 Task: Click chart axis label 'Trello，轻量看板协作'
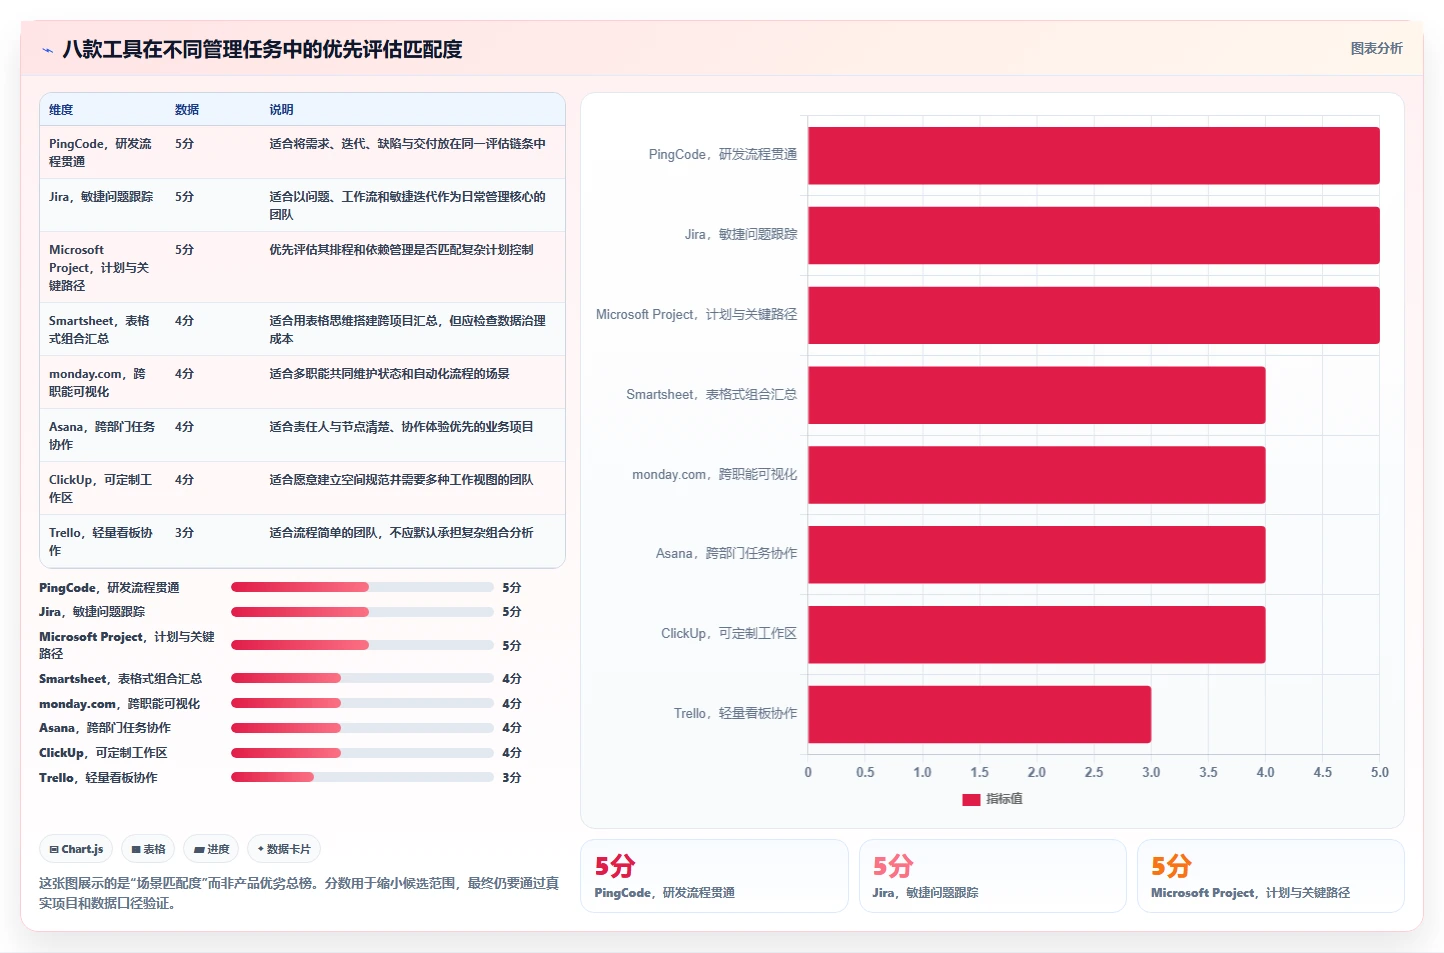[735, 714]
